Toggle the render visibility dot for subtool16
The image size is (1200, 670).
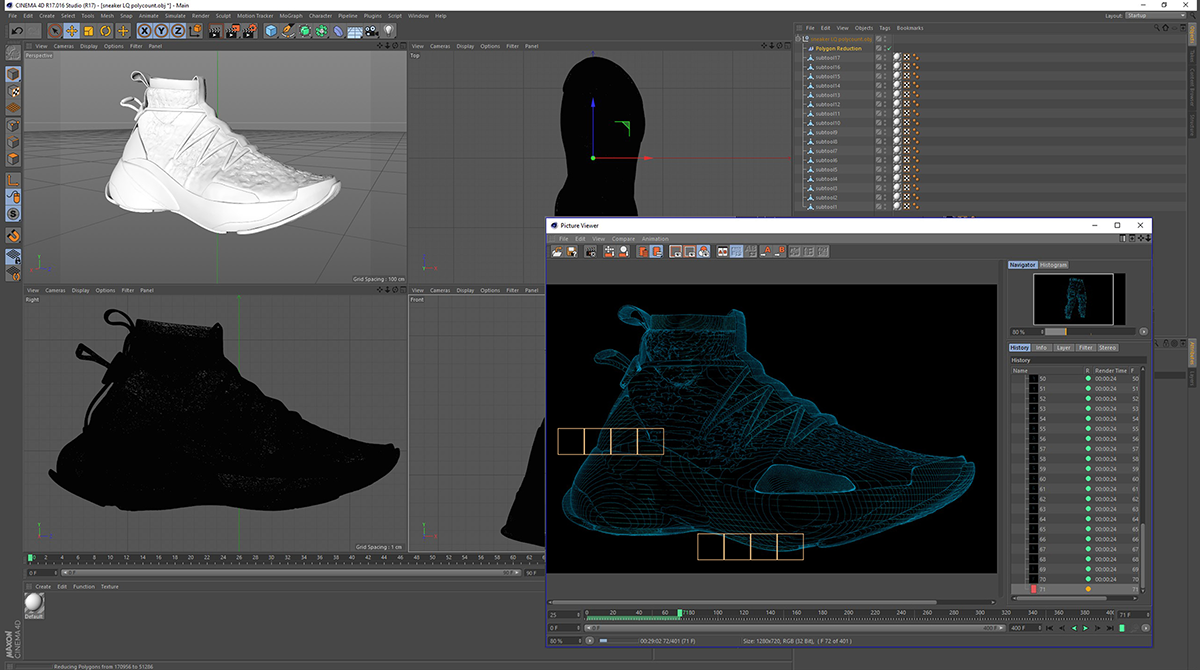(x=885, y=69)
